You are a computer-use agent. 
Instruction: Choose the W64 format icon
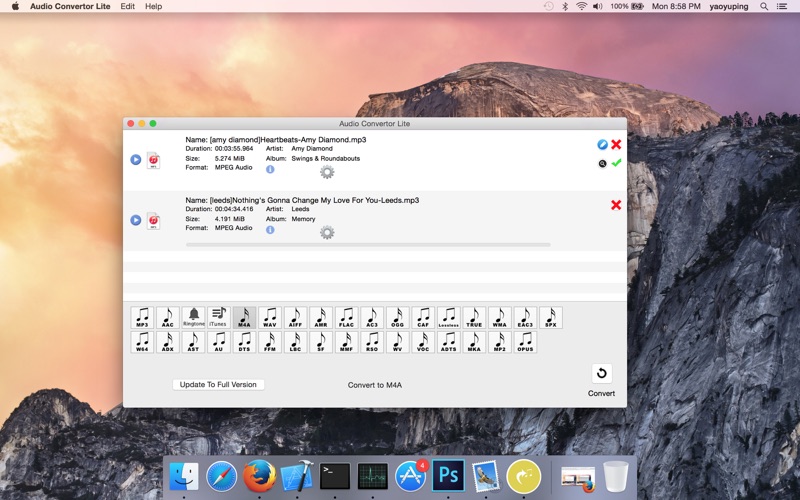point(142,342)
